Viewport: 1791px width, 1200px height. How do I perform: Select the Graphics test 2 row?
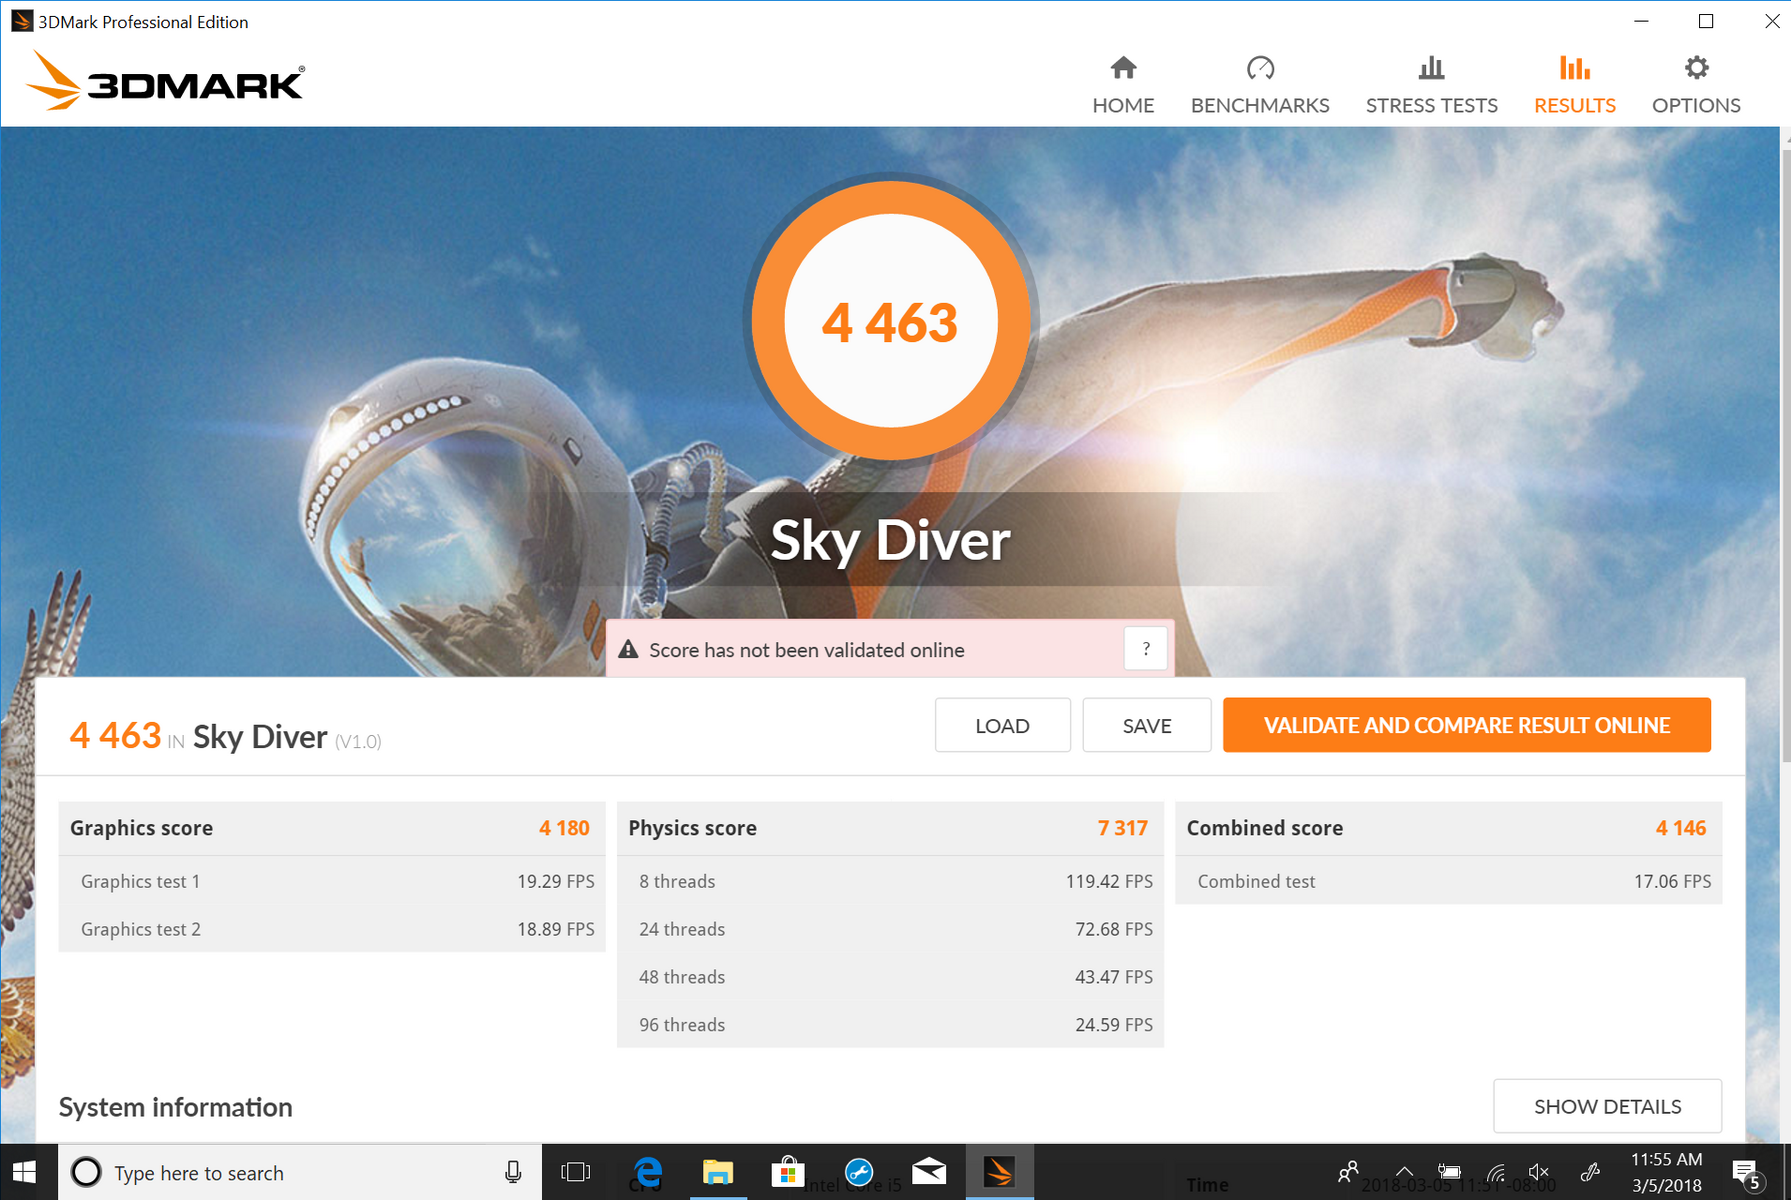pos(332,929)
